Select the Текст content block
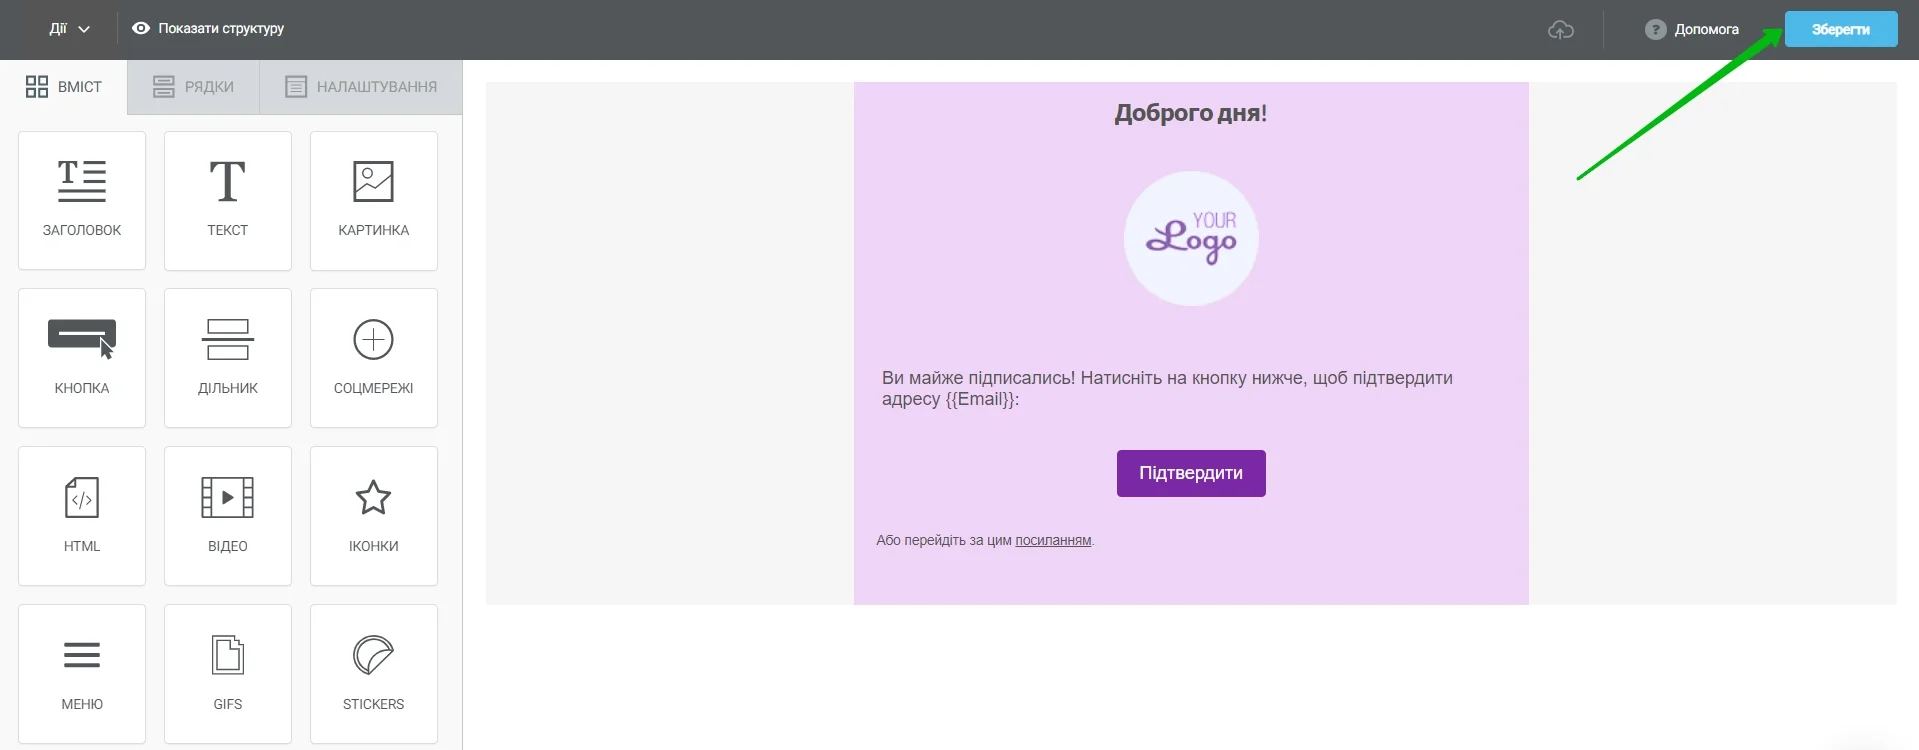 click(x=228, y=200)
